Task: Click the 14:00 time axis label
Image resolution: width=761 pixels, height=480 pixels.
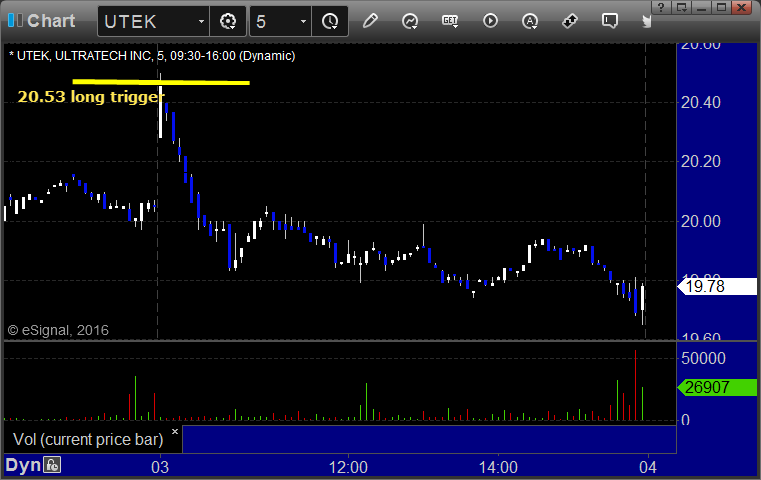Action: pos(498,467)
